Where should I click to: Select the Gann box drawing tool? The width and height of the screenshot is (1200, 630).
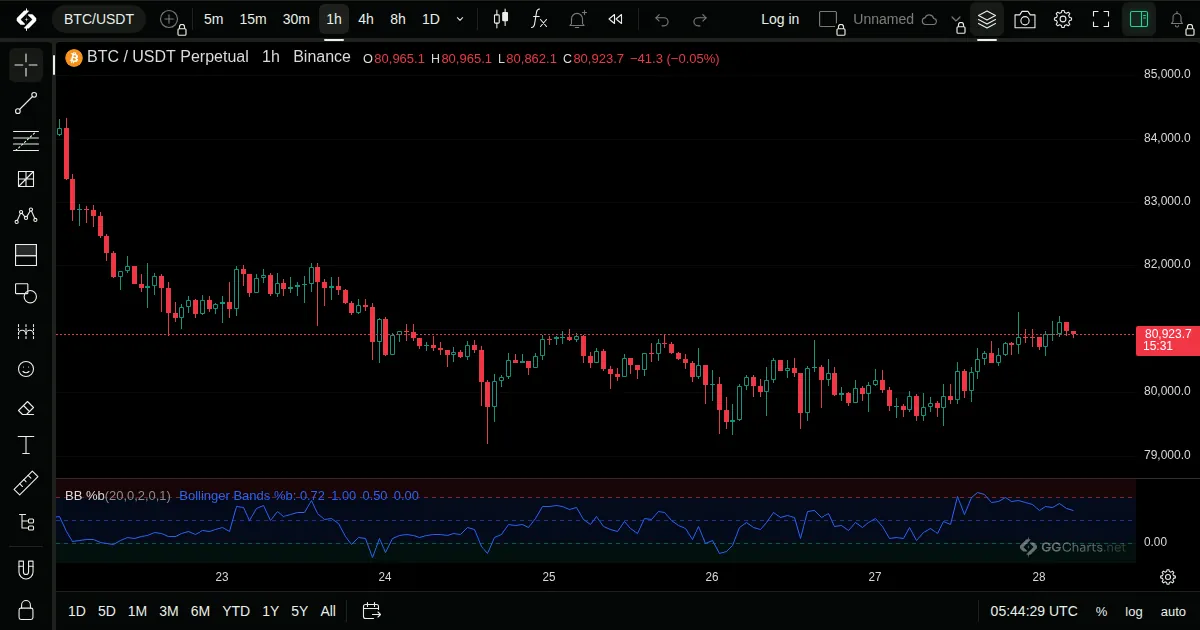coord(26,179)
